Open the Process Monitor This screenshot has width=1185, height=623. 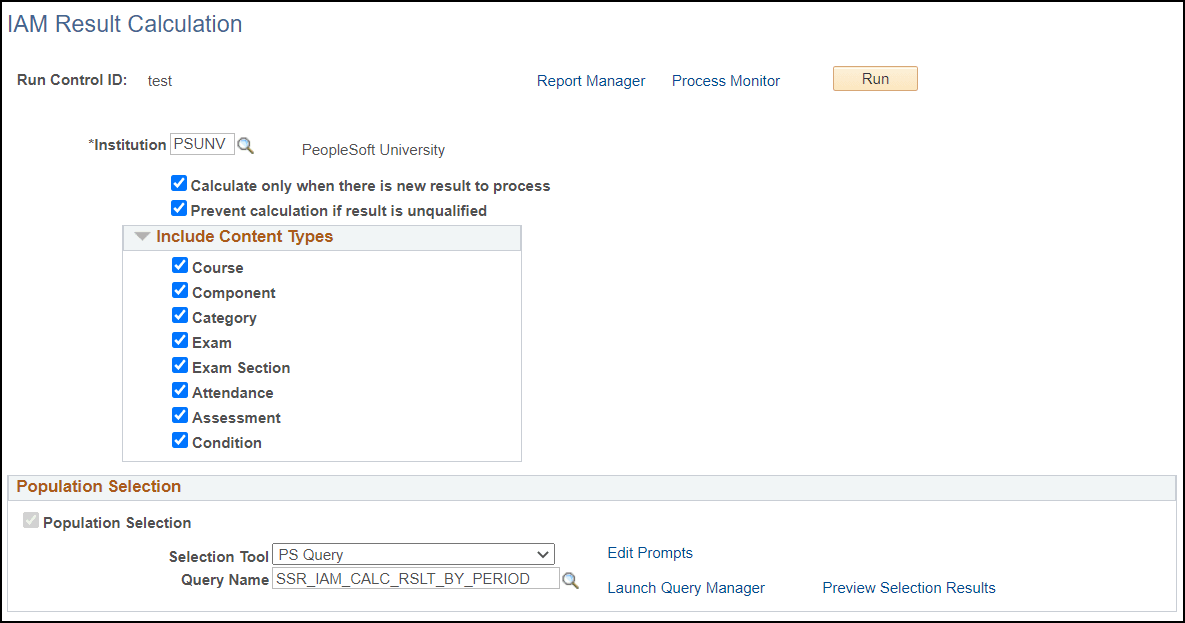tap(725, 81)
